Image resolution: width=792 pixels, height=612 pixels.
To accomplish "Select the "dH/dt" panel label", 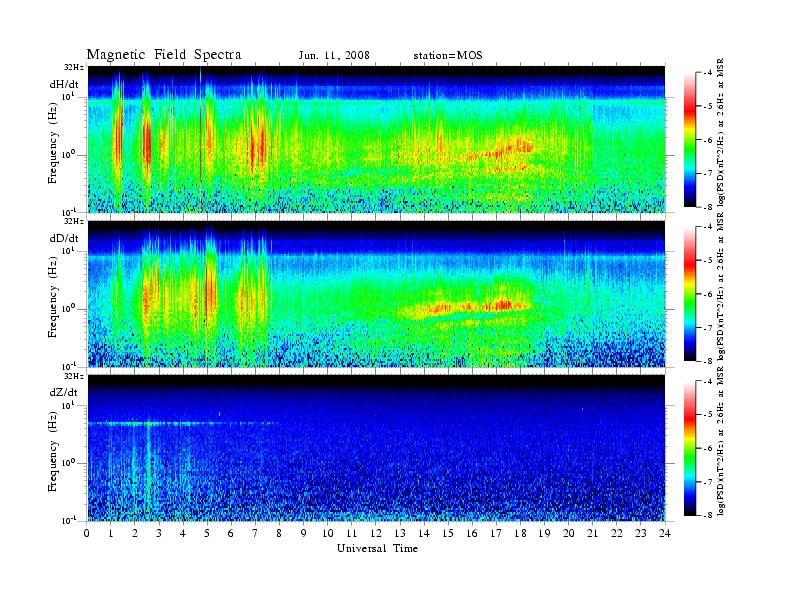I will point(64,84).
